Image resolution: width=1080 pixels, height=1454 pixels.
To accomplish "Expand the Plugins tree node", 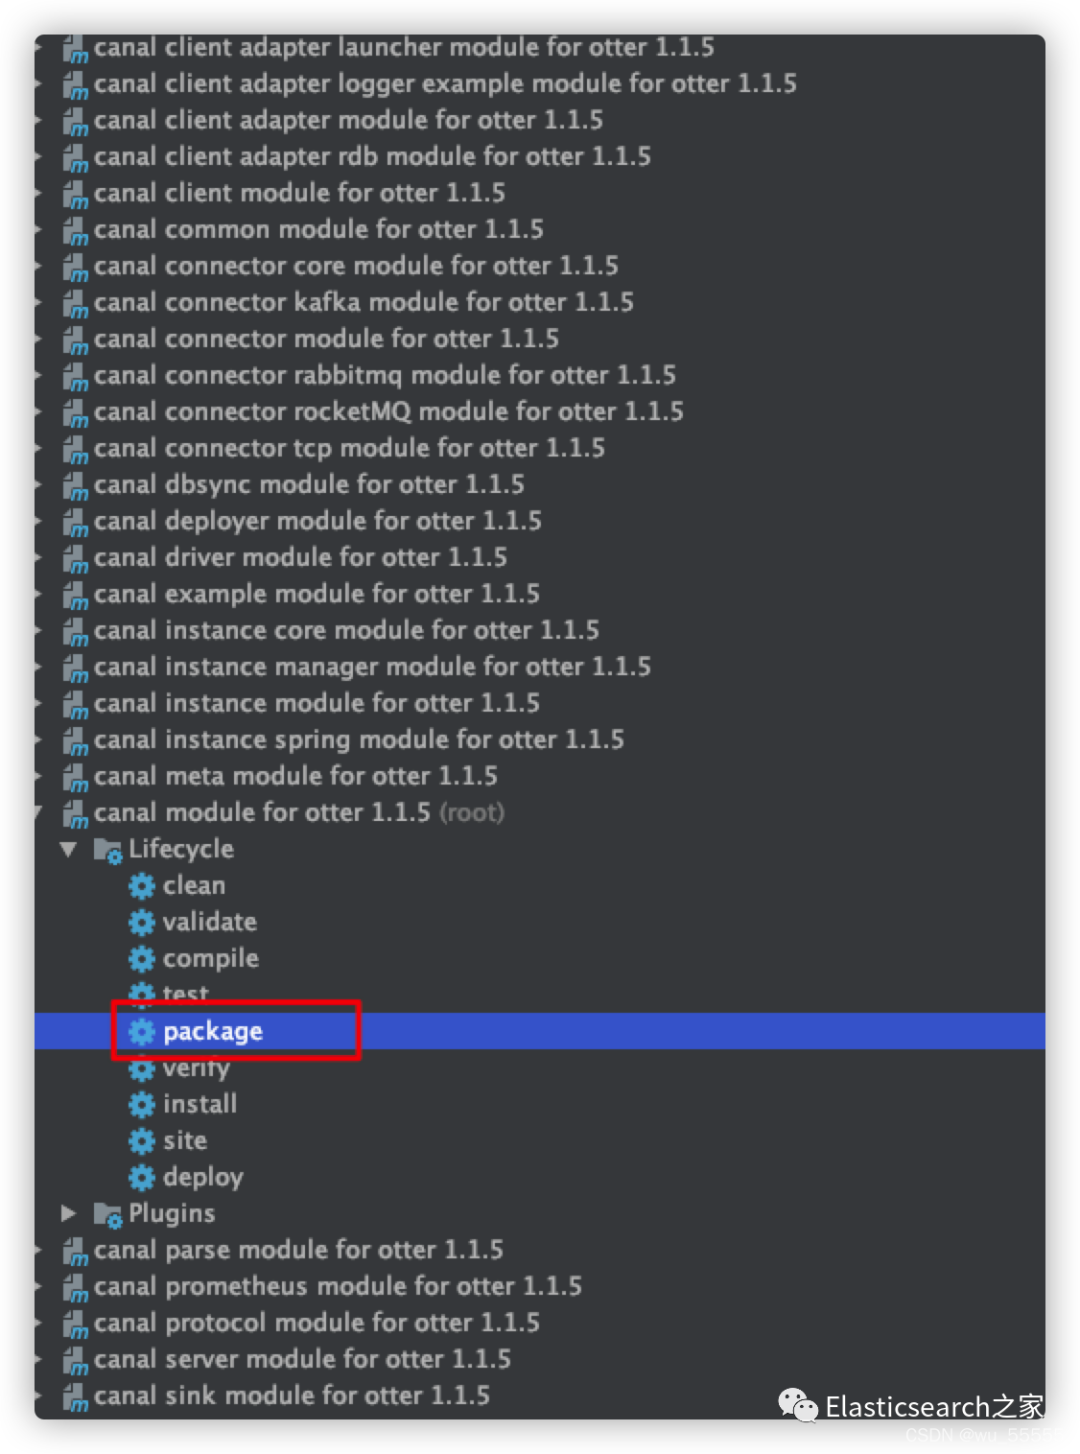I will (x=68, y=1213).
